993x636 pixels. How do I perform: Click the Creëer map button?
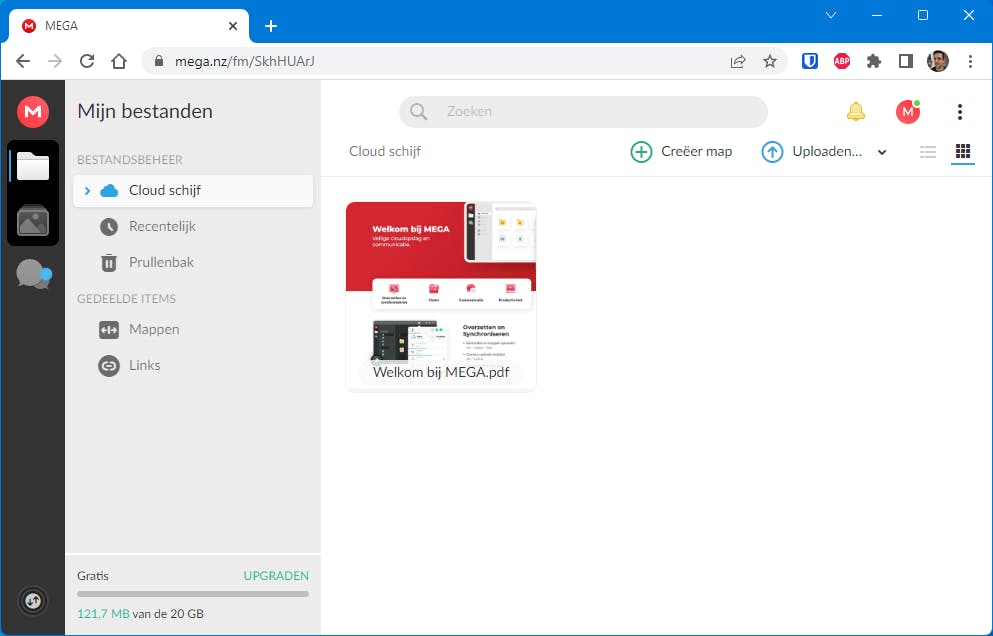coord(681,151)
